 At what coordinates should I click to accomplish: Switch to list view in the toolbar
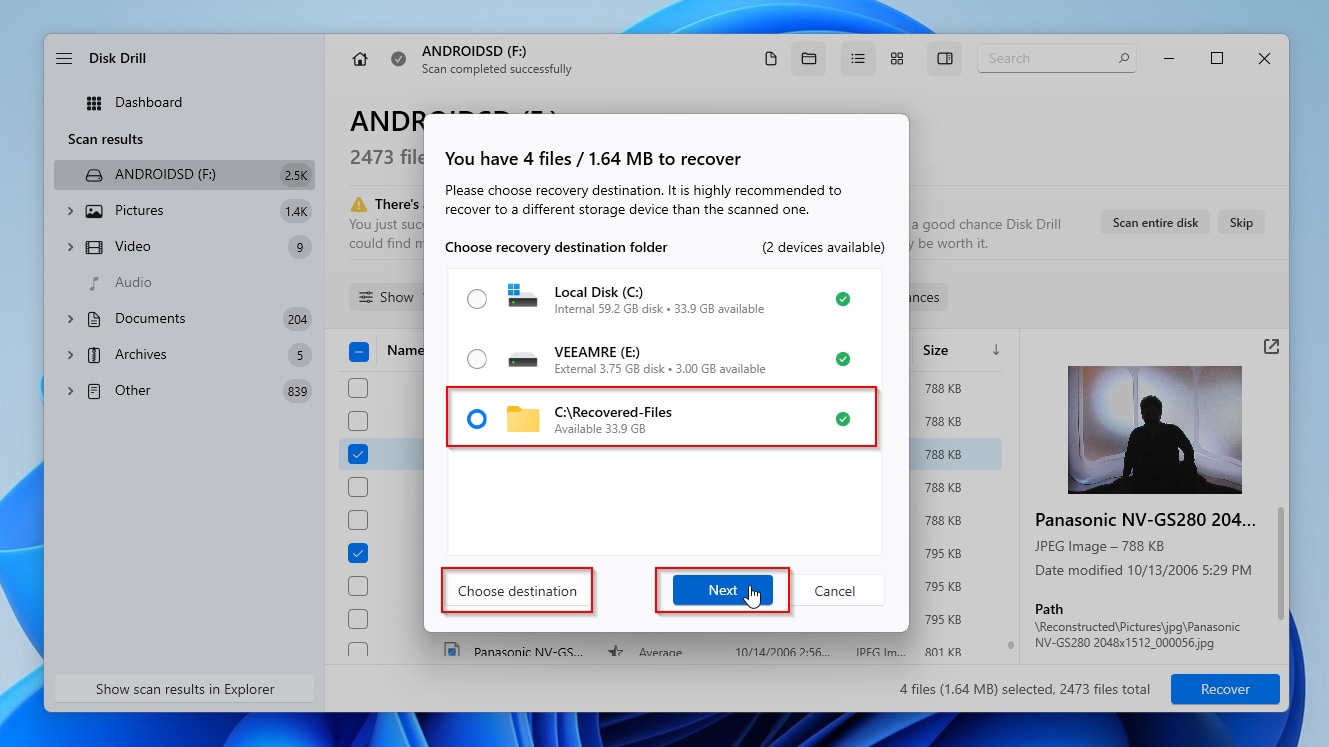click(857, 58)
